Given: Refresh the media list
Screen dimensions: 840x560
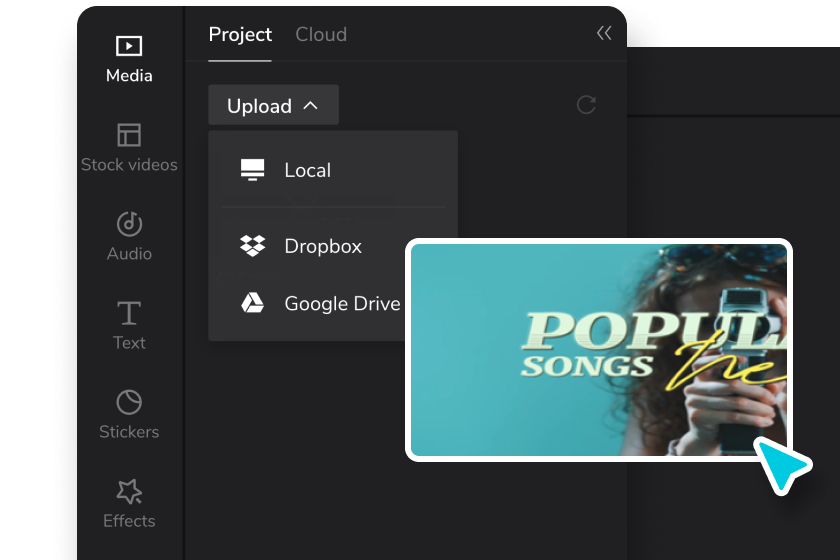Looking at the screenshot, I should [x=586, y=104].
